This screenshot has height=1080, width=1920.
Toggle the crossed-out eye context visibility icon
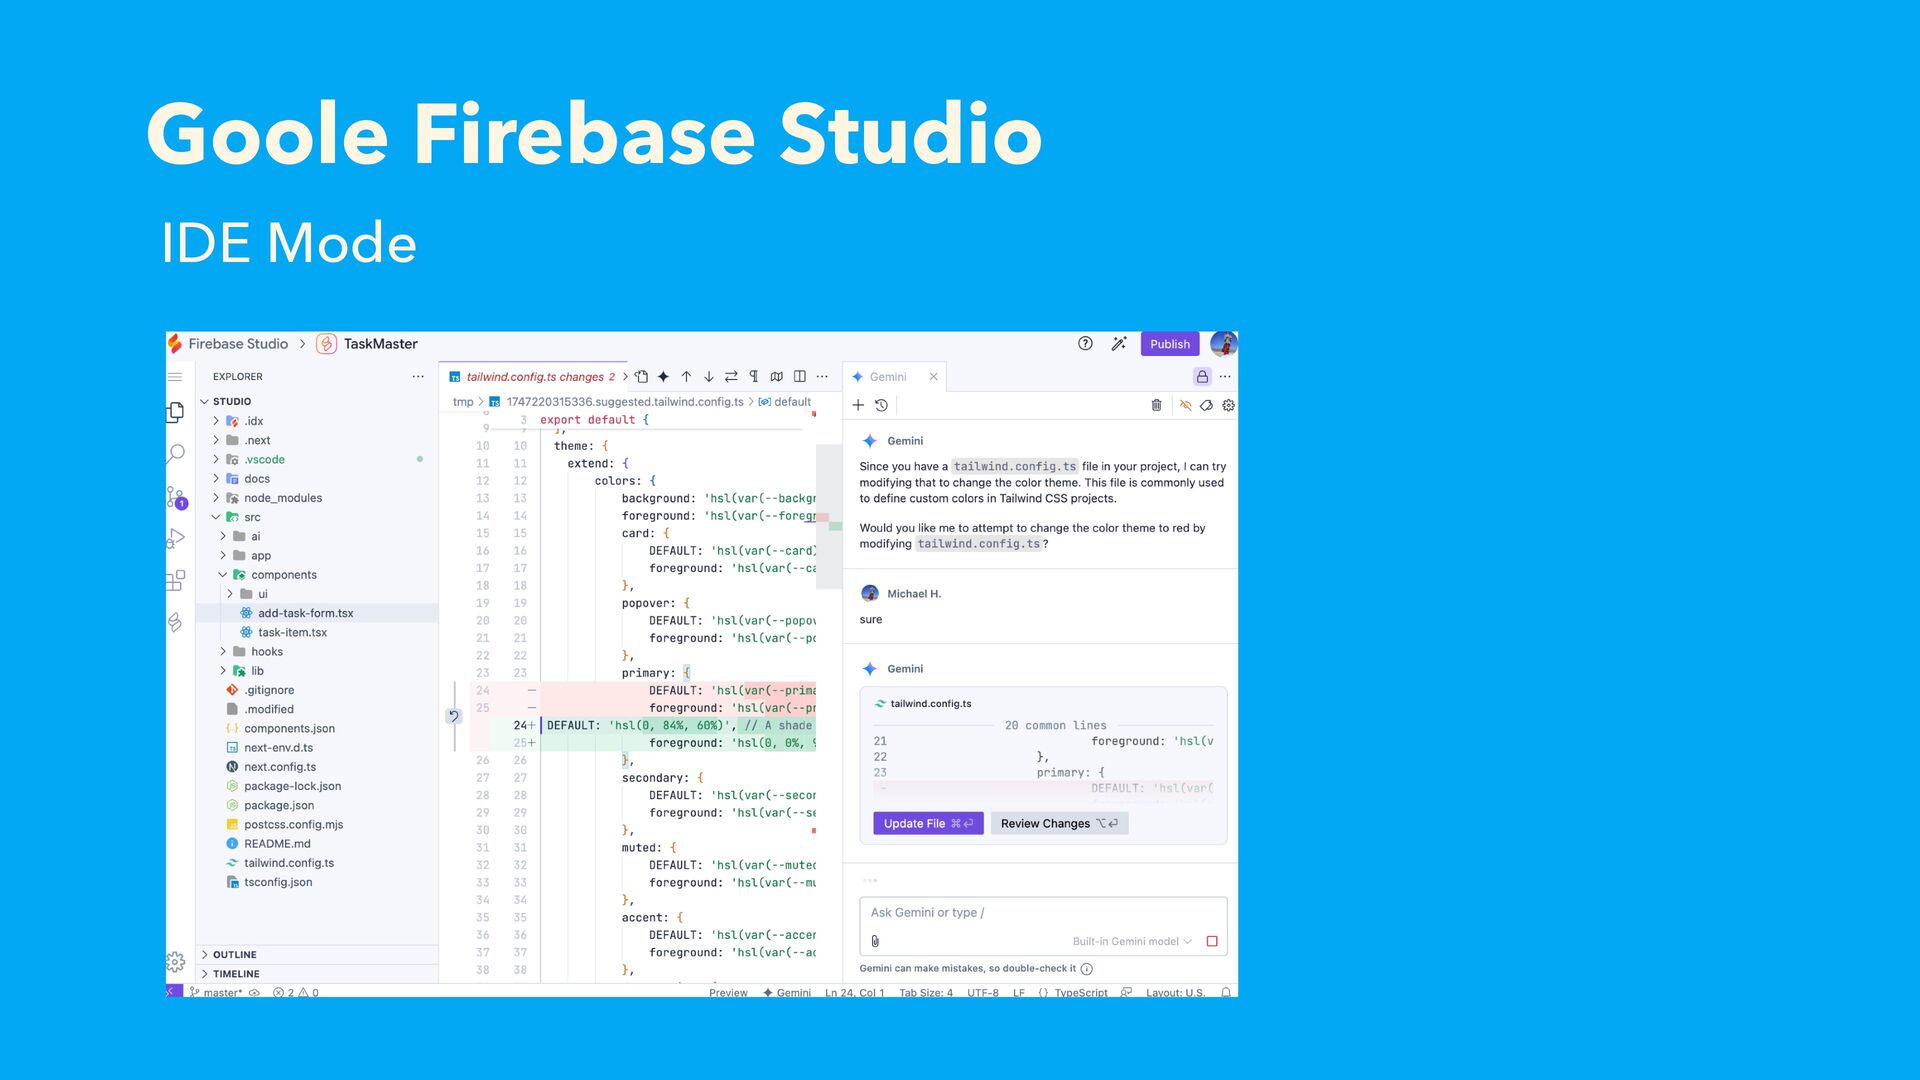1185,405
